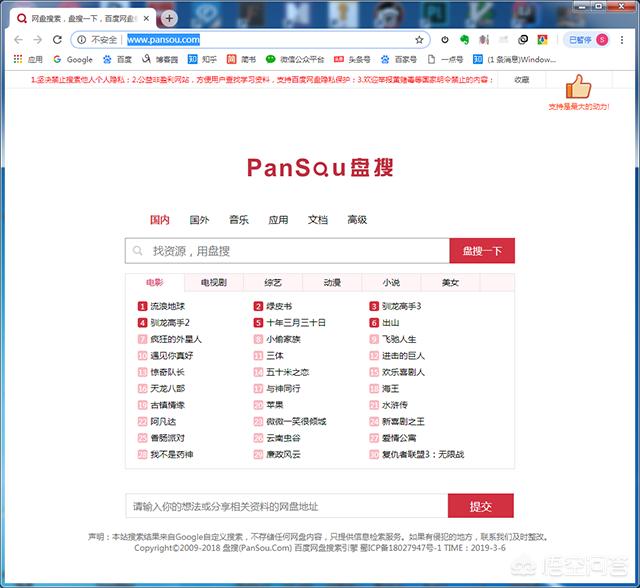
Task: Select the 文档 search tab
Action: [318, 220]
